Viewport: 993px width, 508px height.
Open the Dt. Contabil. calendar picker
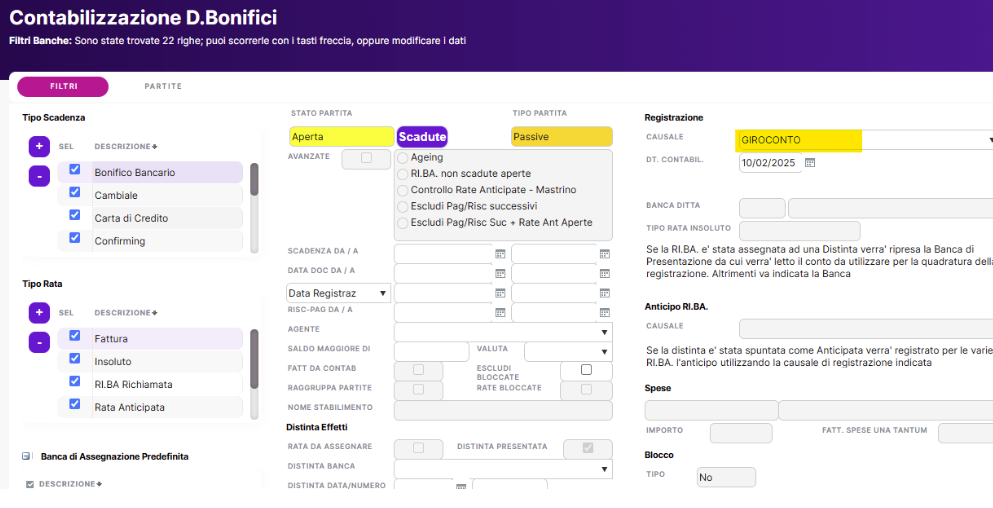click(x=809, y=163)
